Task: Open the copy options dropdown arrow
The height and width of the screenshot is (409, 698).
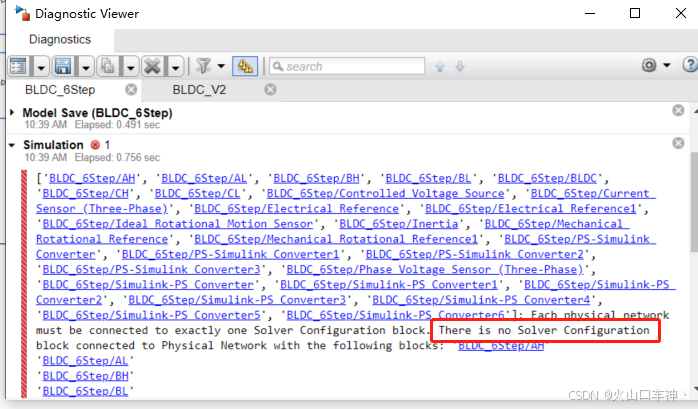Action: coord(130,67)
